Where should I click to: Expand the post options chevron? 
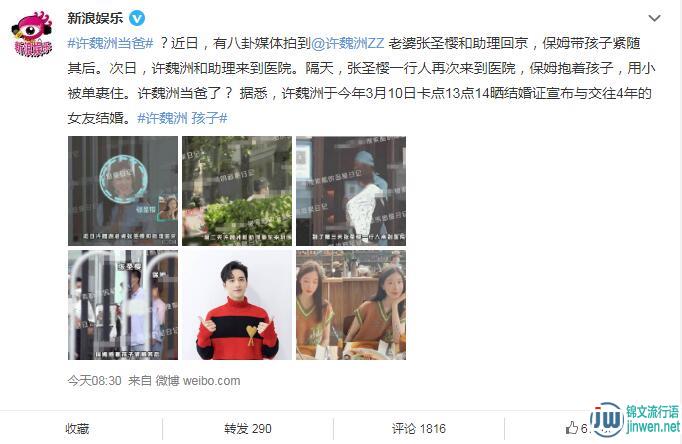654,18
